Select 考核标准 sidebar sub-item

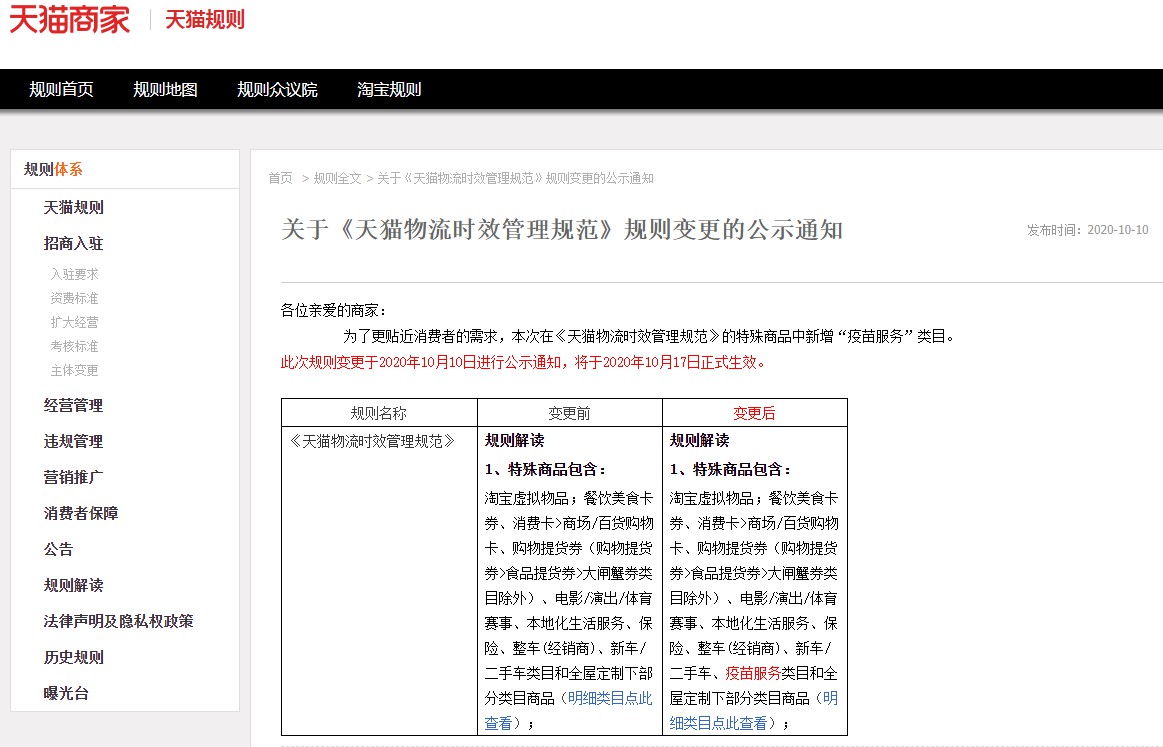[x=74, y=346]
